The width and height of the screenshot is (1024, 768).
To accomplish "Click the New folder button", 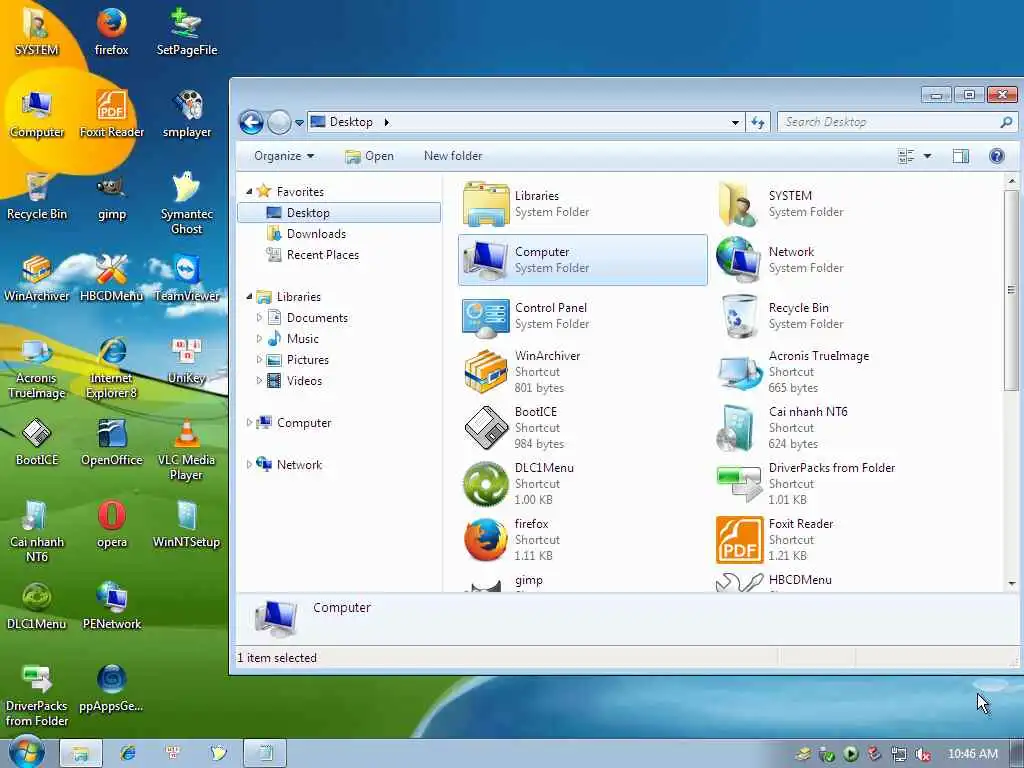I will point(453,156).
